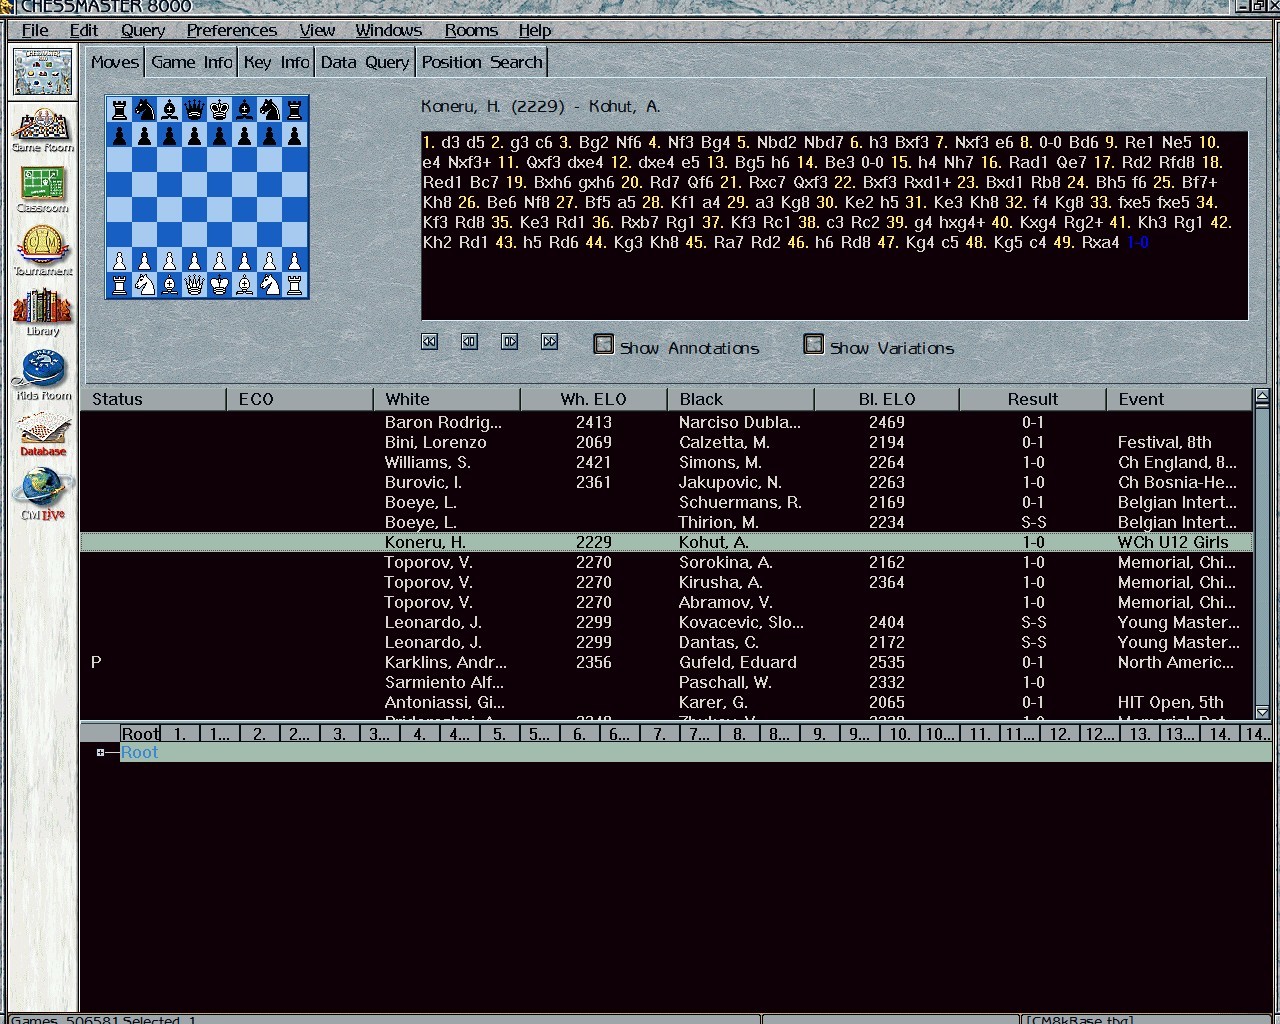Step forward one move in the game
This screenshot has width=1280, height=1024.
510,342
